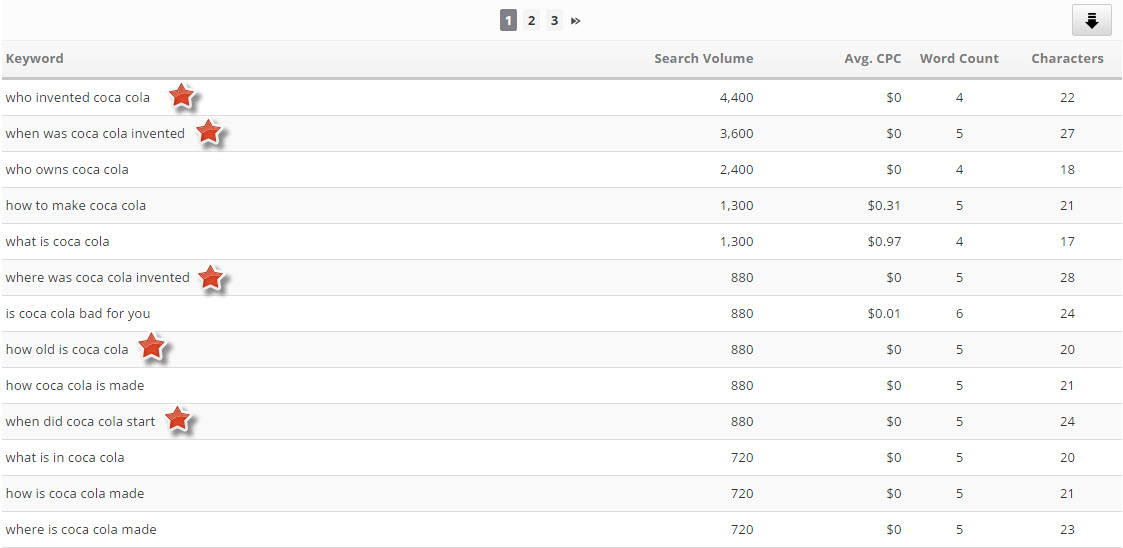Go to next pages with double-arrow icon
The height and width of the screenshot is (548, 1123).
click(x=576, y=20)
